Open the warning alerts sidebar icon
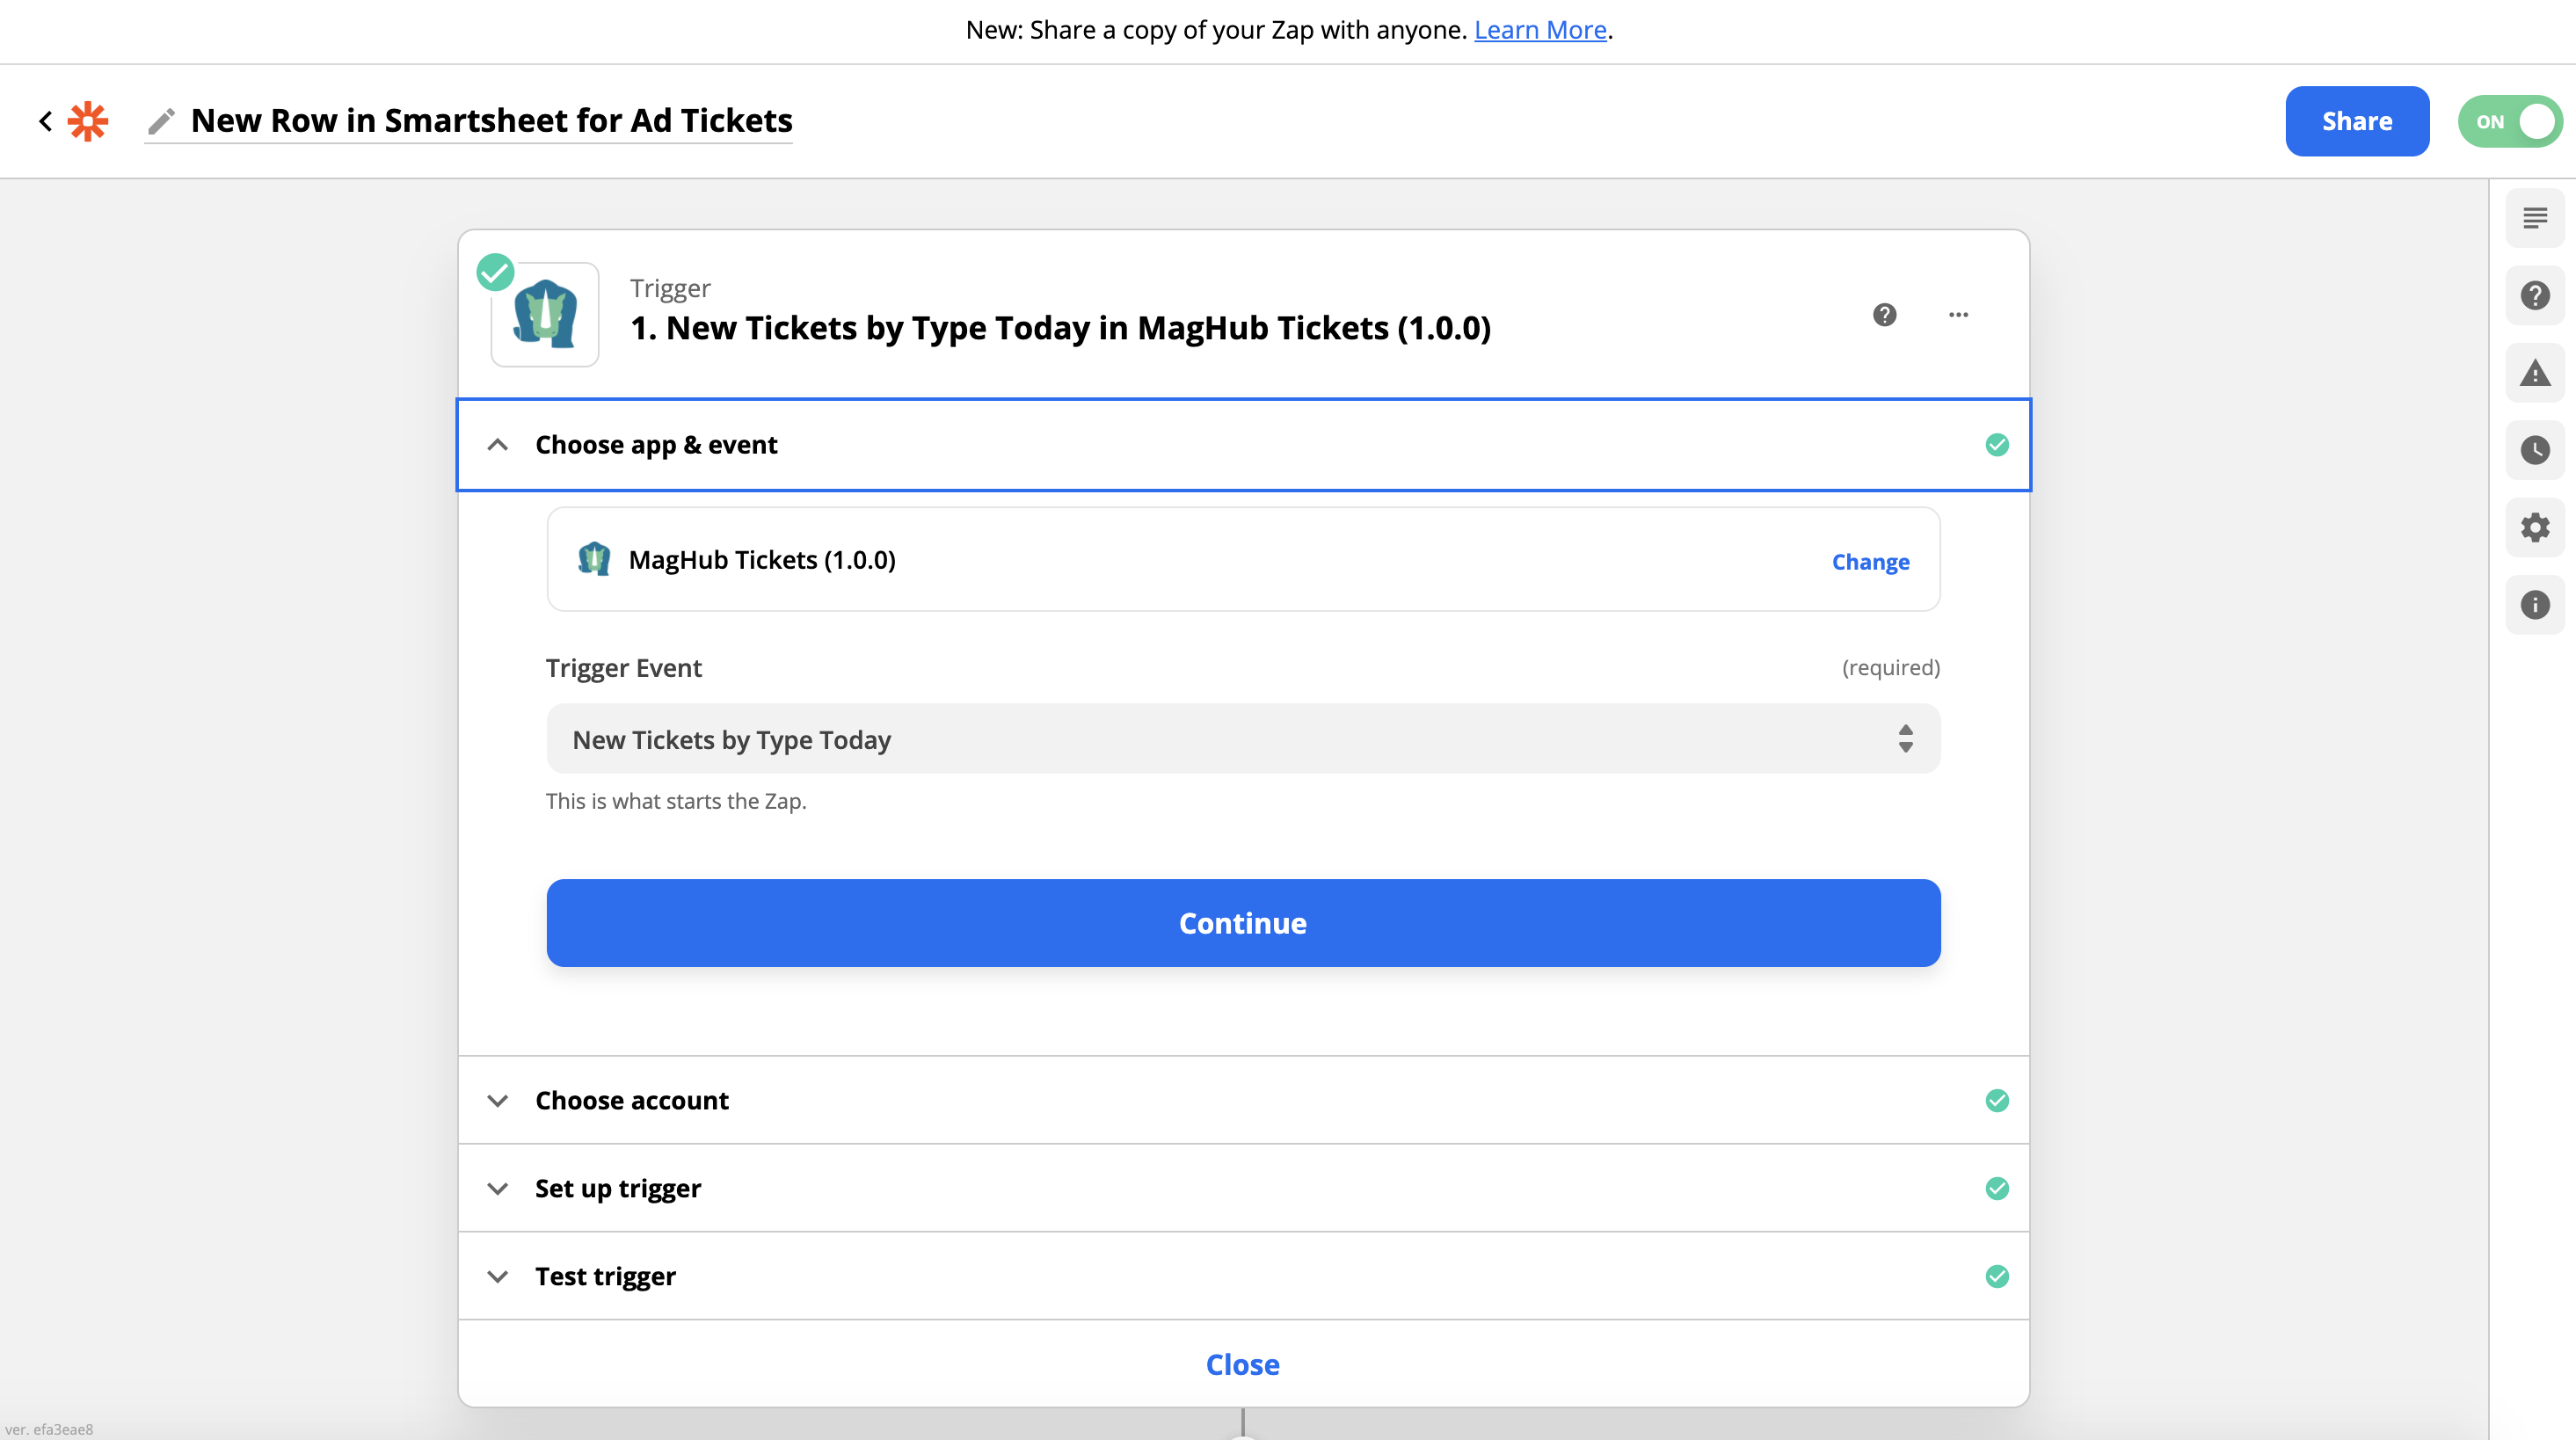Viewport: 2576px width, 1440px height. pyautogui.click(x=2534, y=373)
